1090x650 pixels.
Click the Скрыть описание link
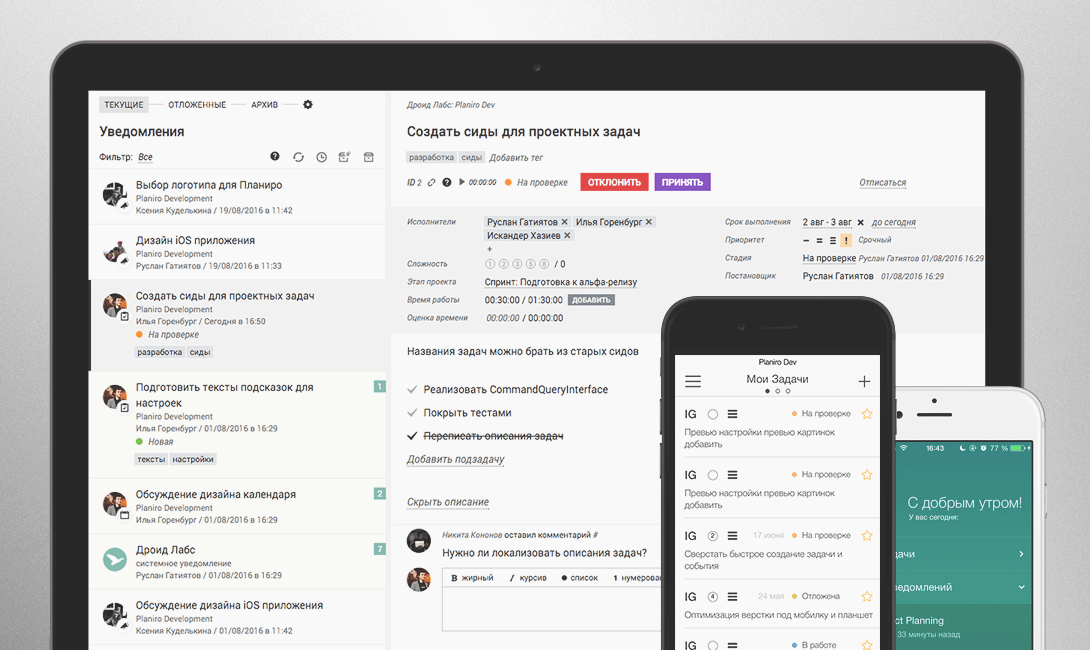(x=448, y=502)
